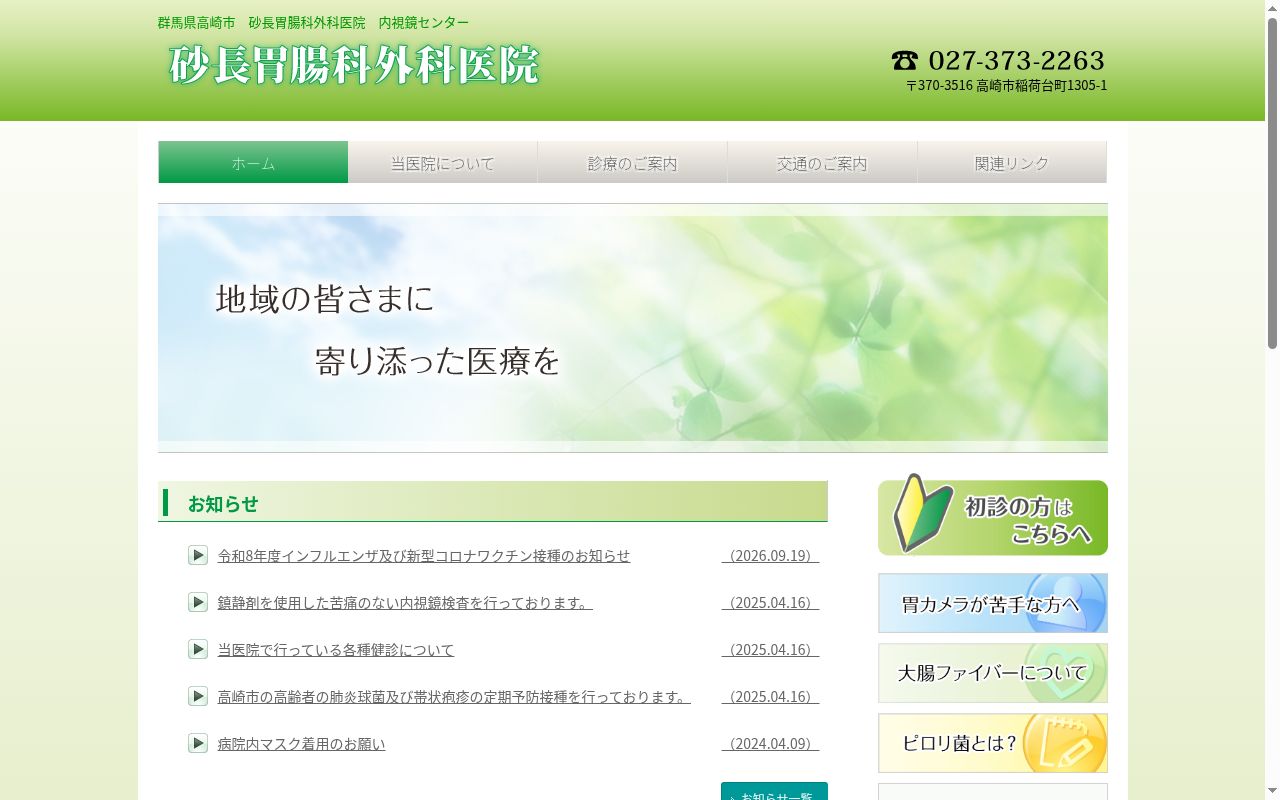Click the page vertical scrollbar thumb
Screen dimensions: 1280x800
1272,183
